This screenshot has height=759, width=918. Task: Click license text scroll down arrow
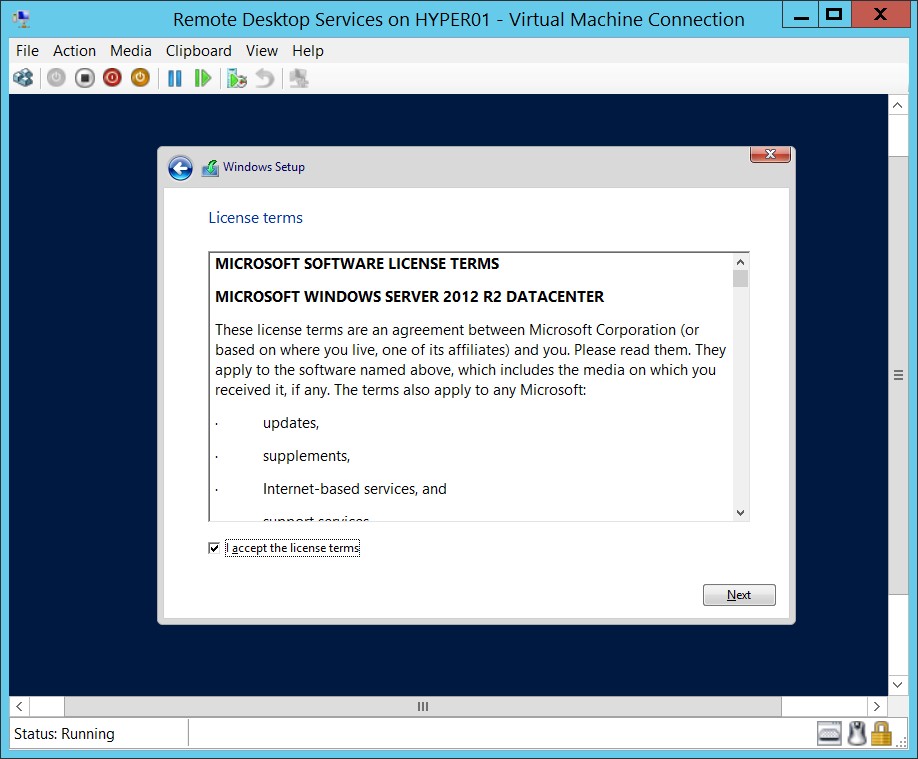tap(741, 513)
